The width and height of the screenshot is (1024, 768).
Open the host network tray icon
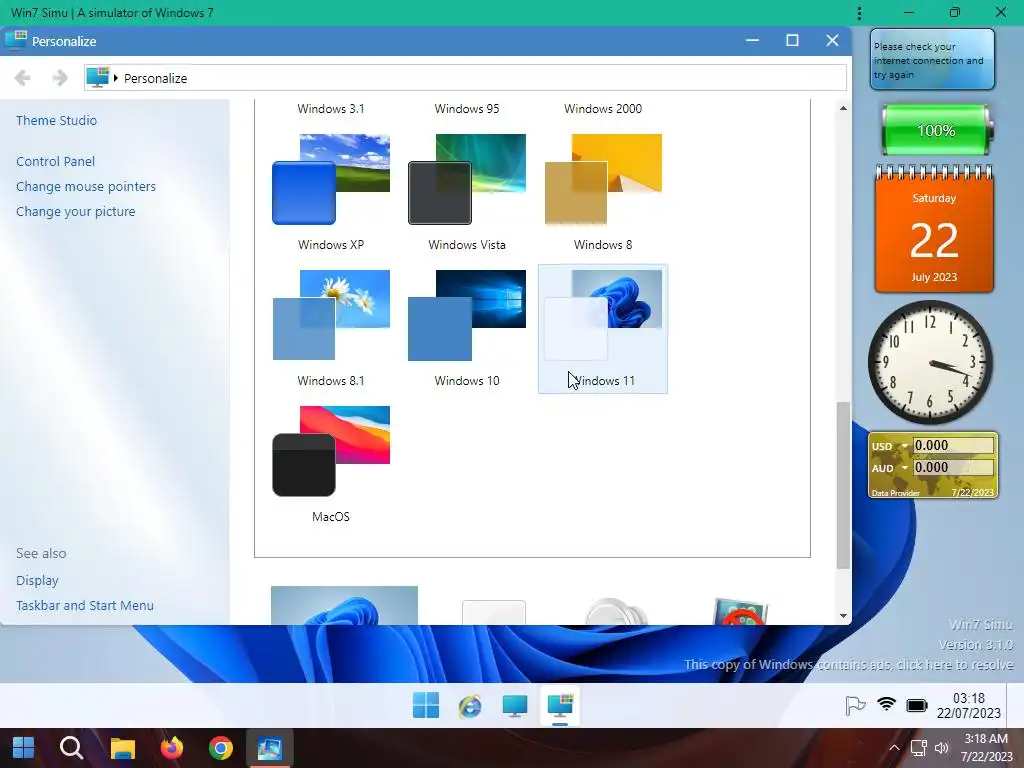[x=919, y=748]
